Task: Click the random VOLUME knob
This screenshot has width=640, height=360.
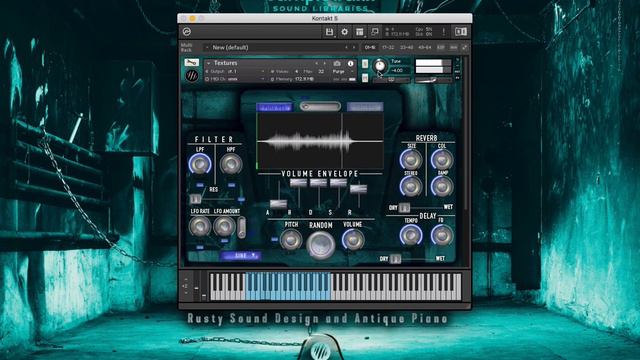Action: [353, 240]
